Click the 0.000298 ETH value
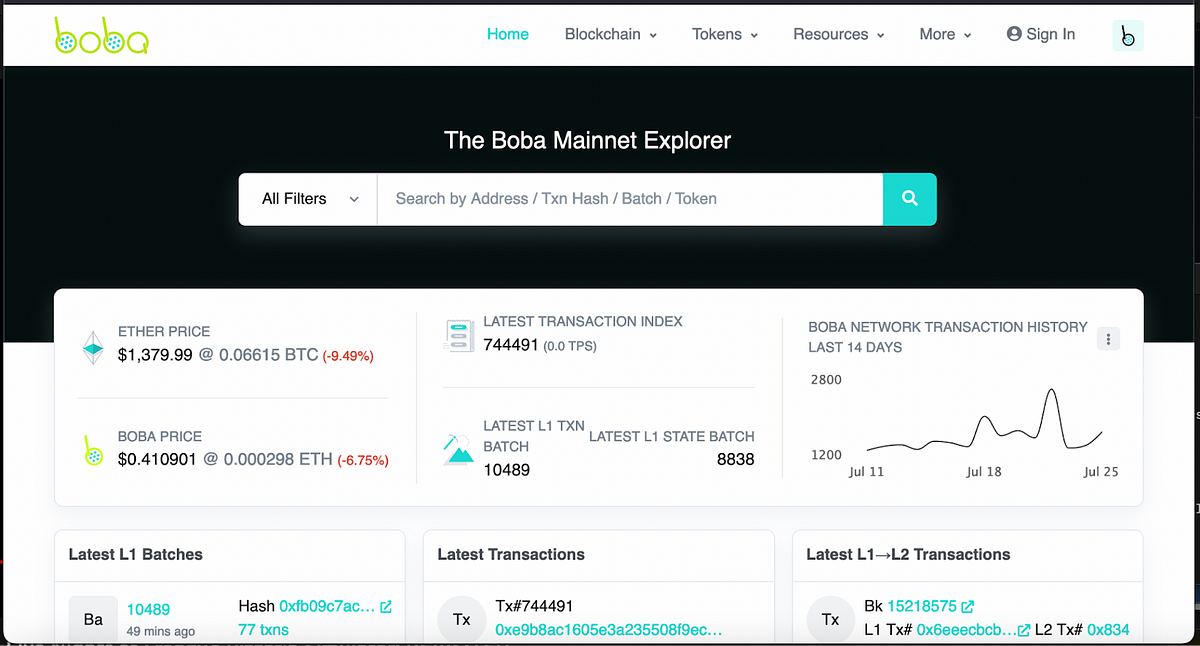1200x646 pixels. [278, 460]
